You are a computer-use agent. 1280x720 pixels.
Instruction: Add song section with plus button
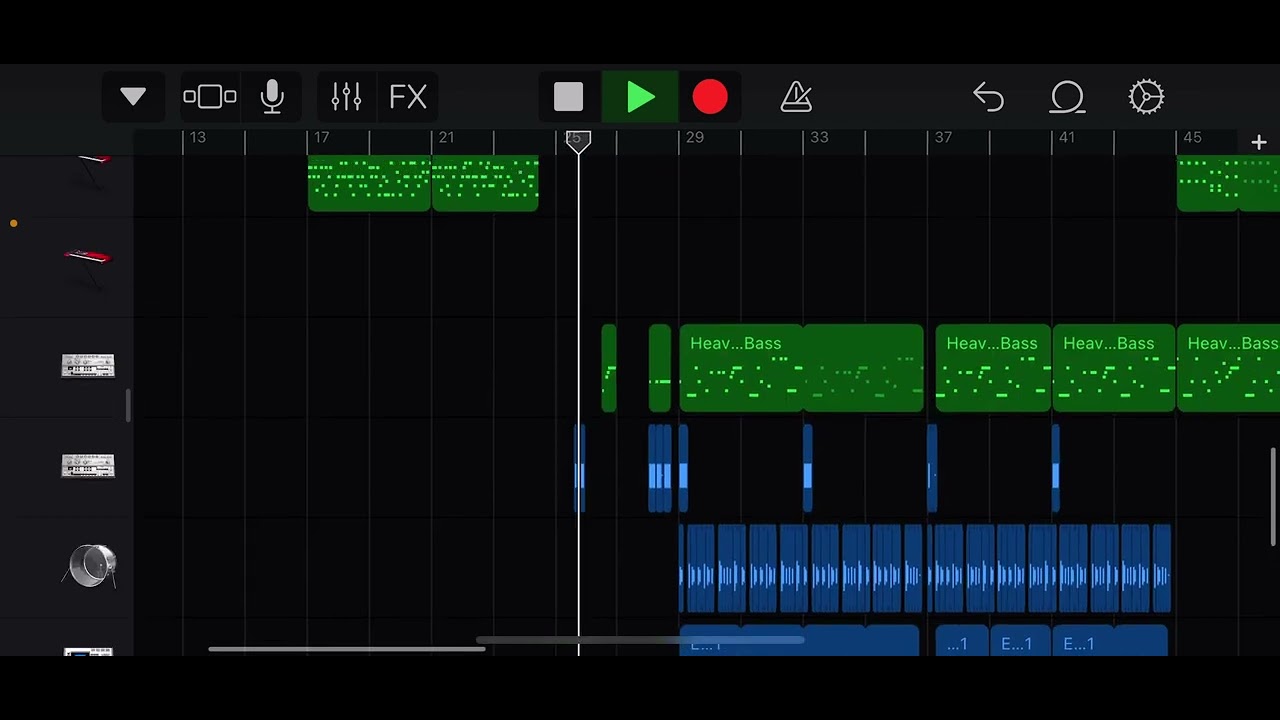(1259, 142)
